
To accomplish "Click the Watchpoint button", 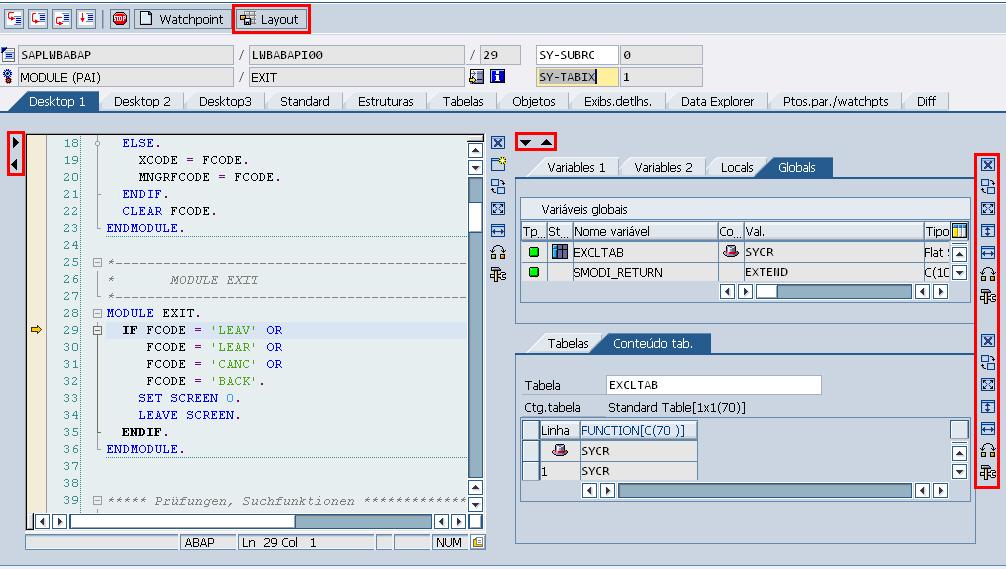I will pyautogui.click(x=181, y=19).
